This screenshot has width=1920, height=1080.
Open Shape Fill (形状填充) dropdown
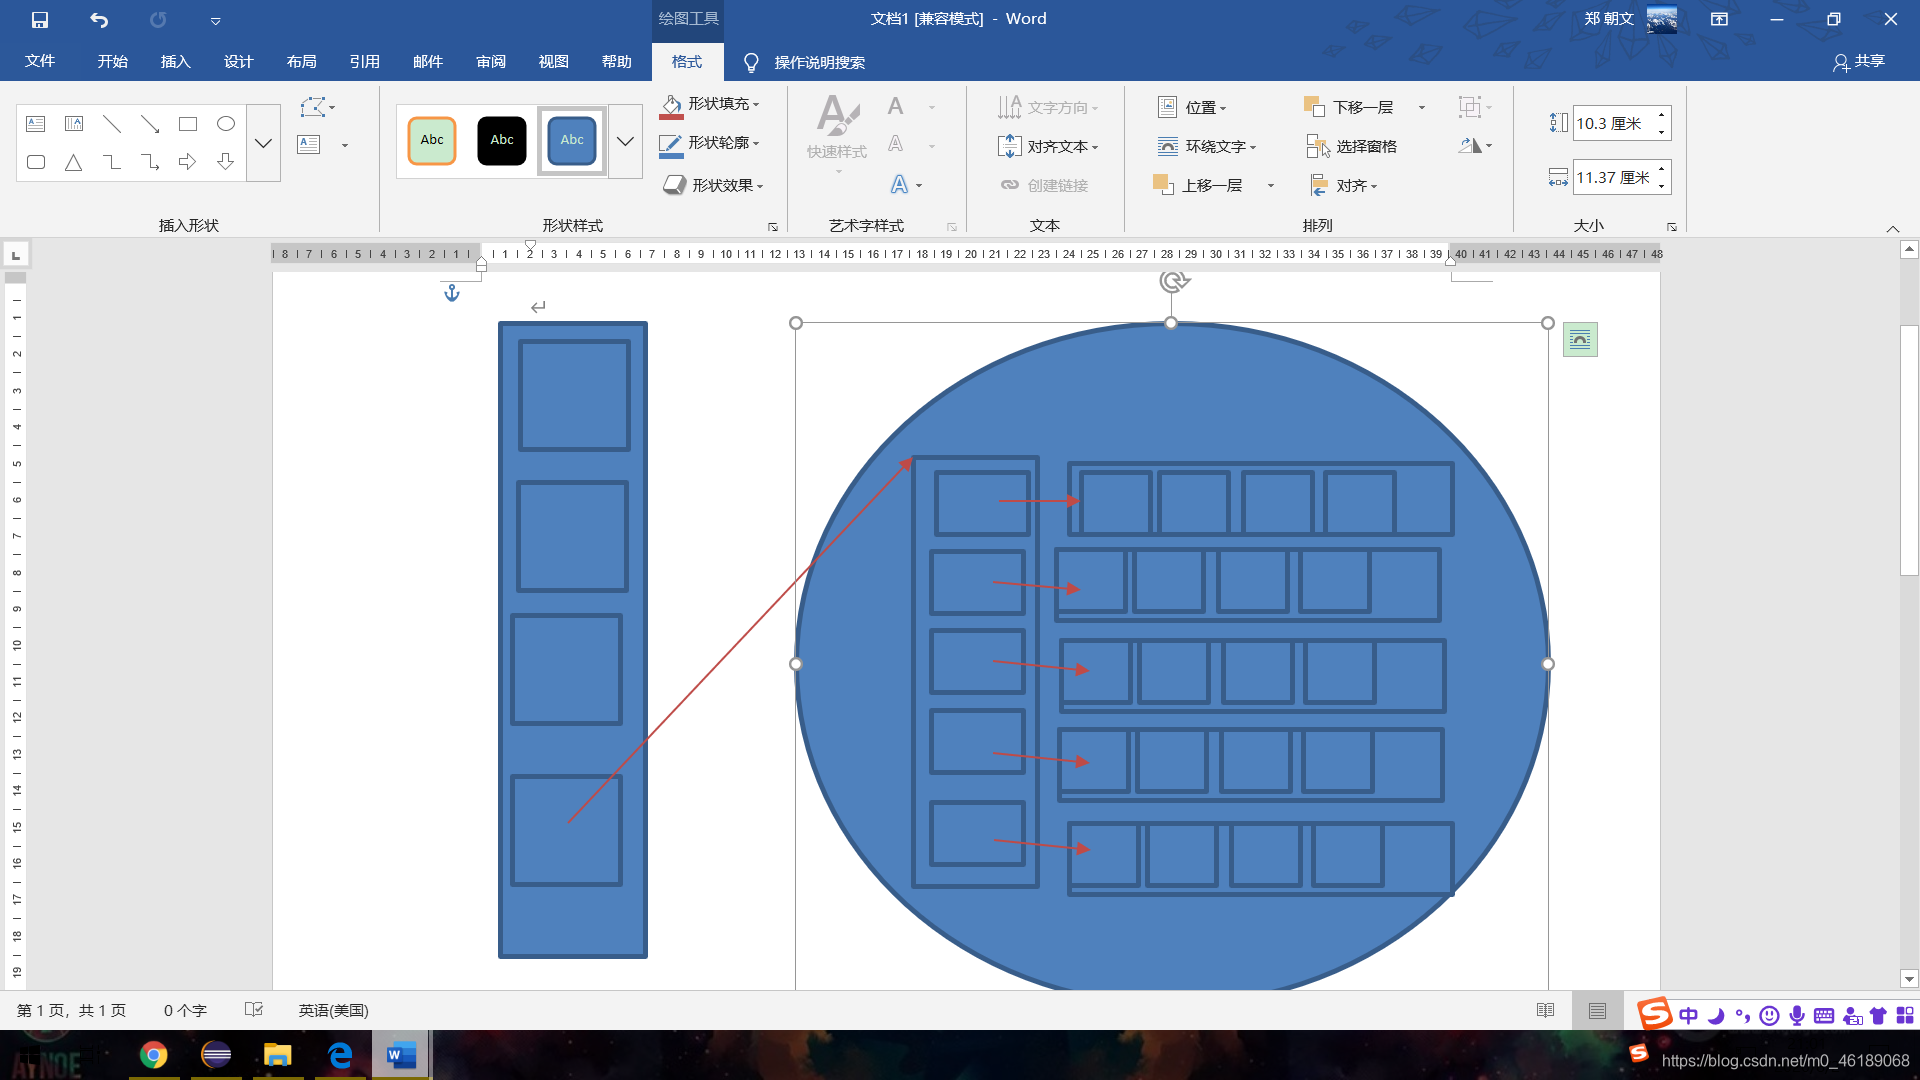pos(711,104)
